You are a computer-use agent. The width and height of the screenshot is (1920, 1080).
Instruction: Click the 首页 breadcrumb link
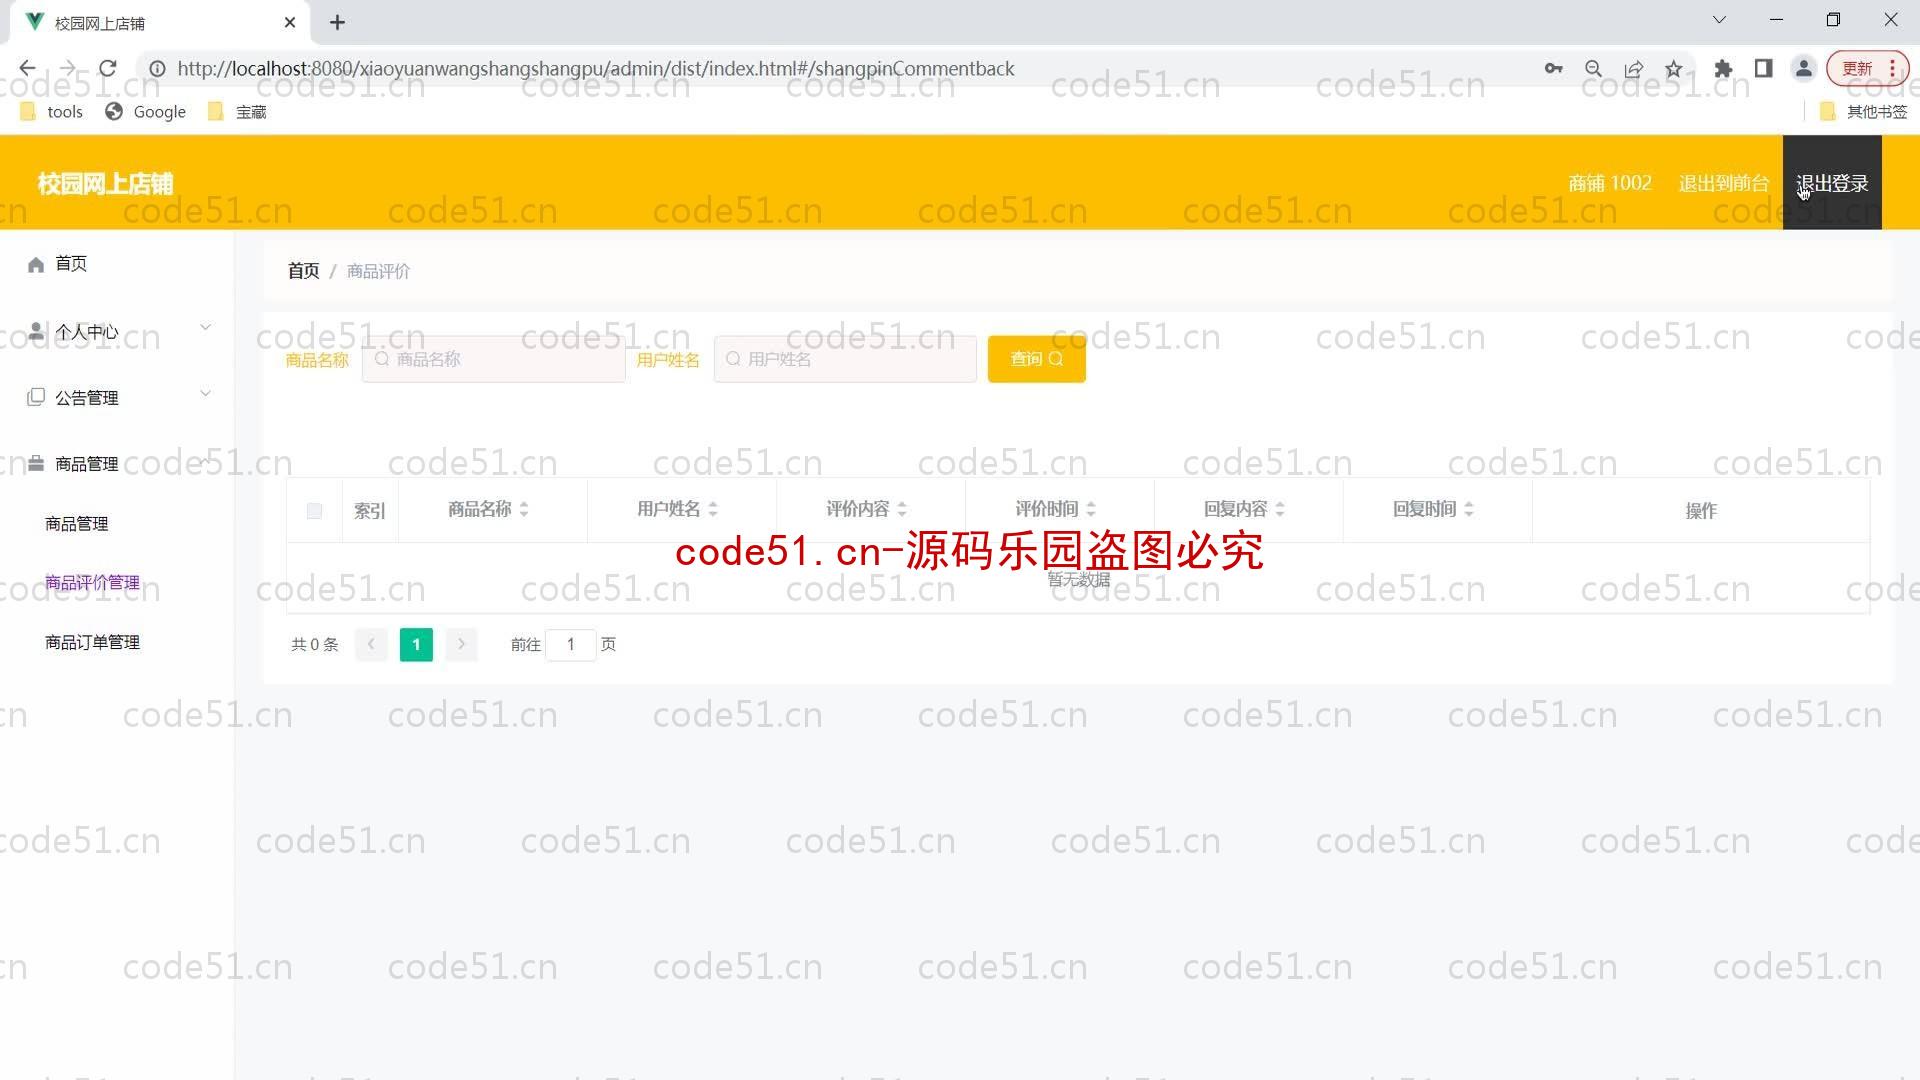click(x=303, y=271)
